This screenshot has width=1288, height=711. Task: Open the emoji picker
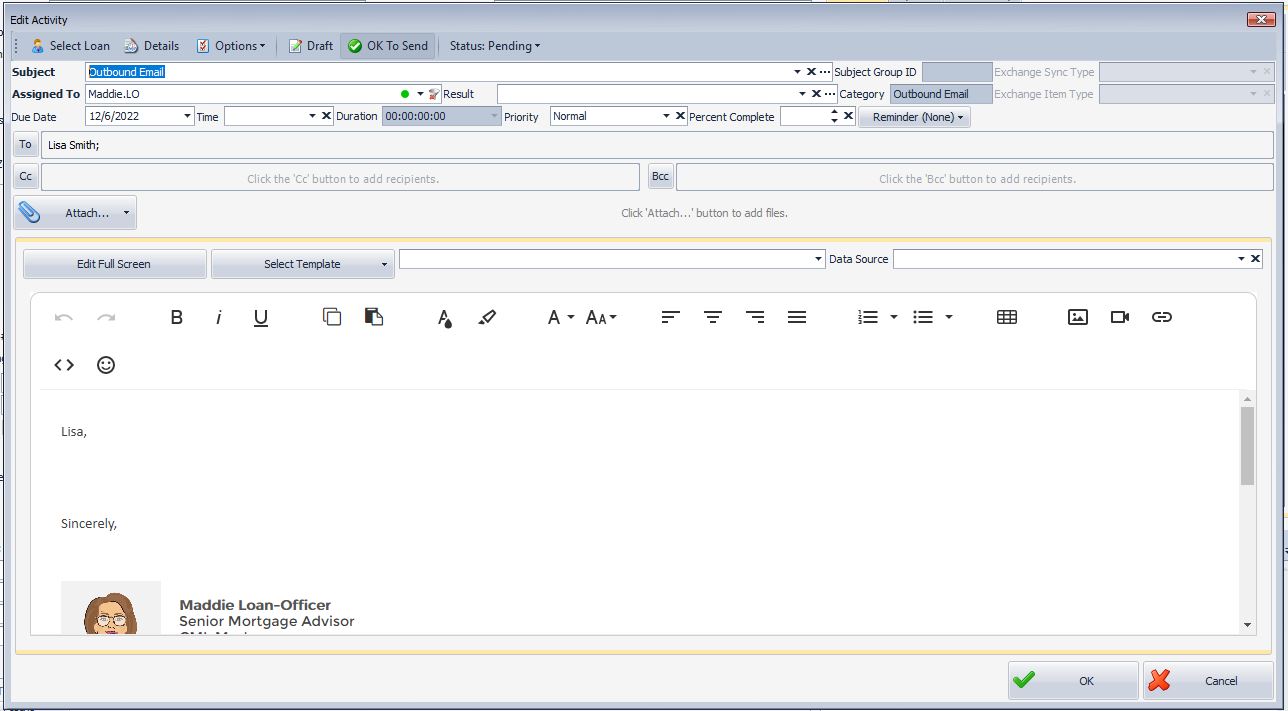(105, 365)
